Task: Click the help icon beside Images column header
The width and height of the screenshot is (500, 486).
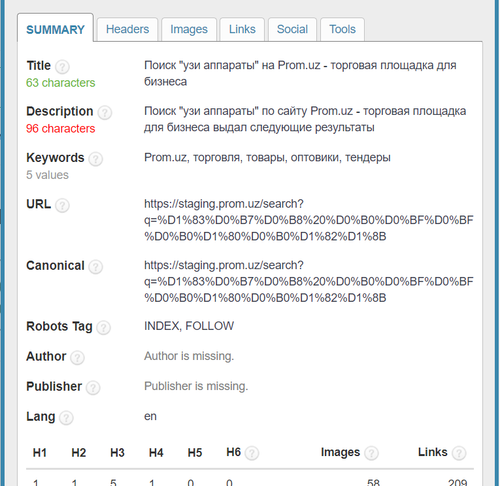Action: [371, 453]
